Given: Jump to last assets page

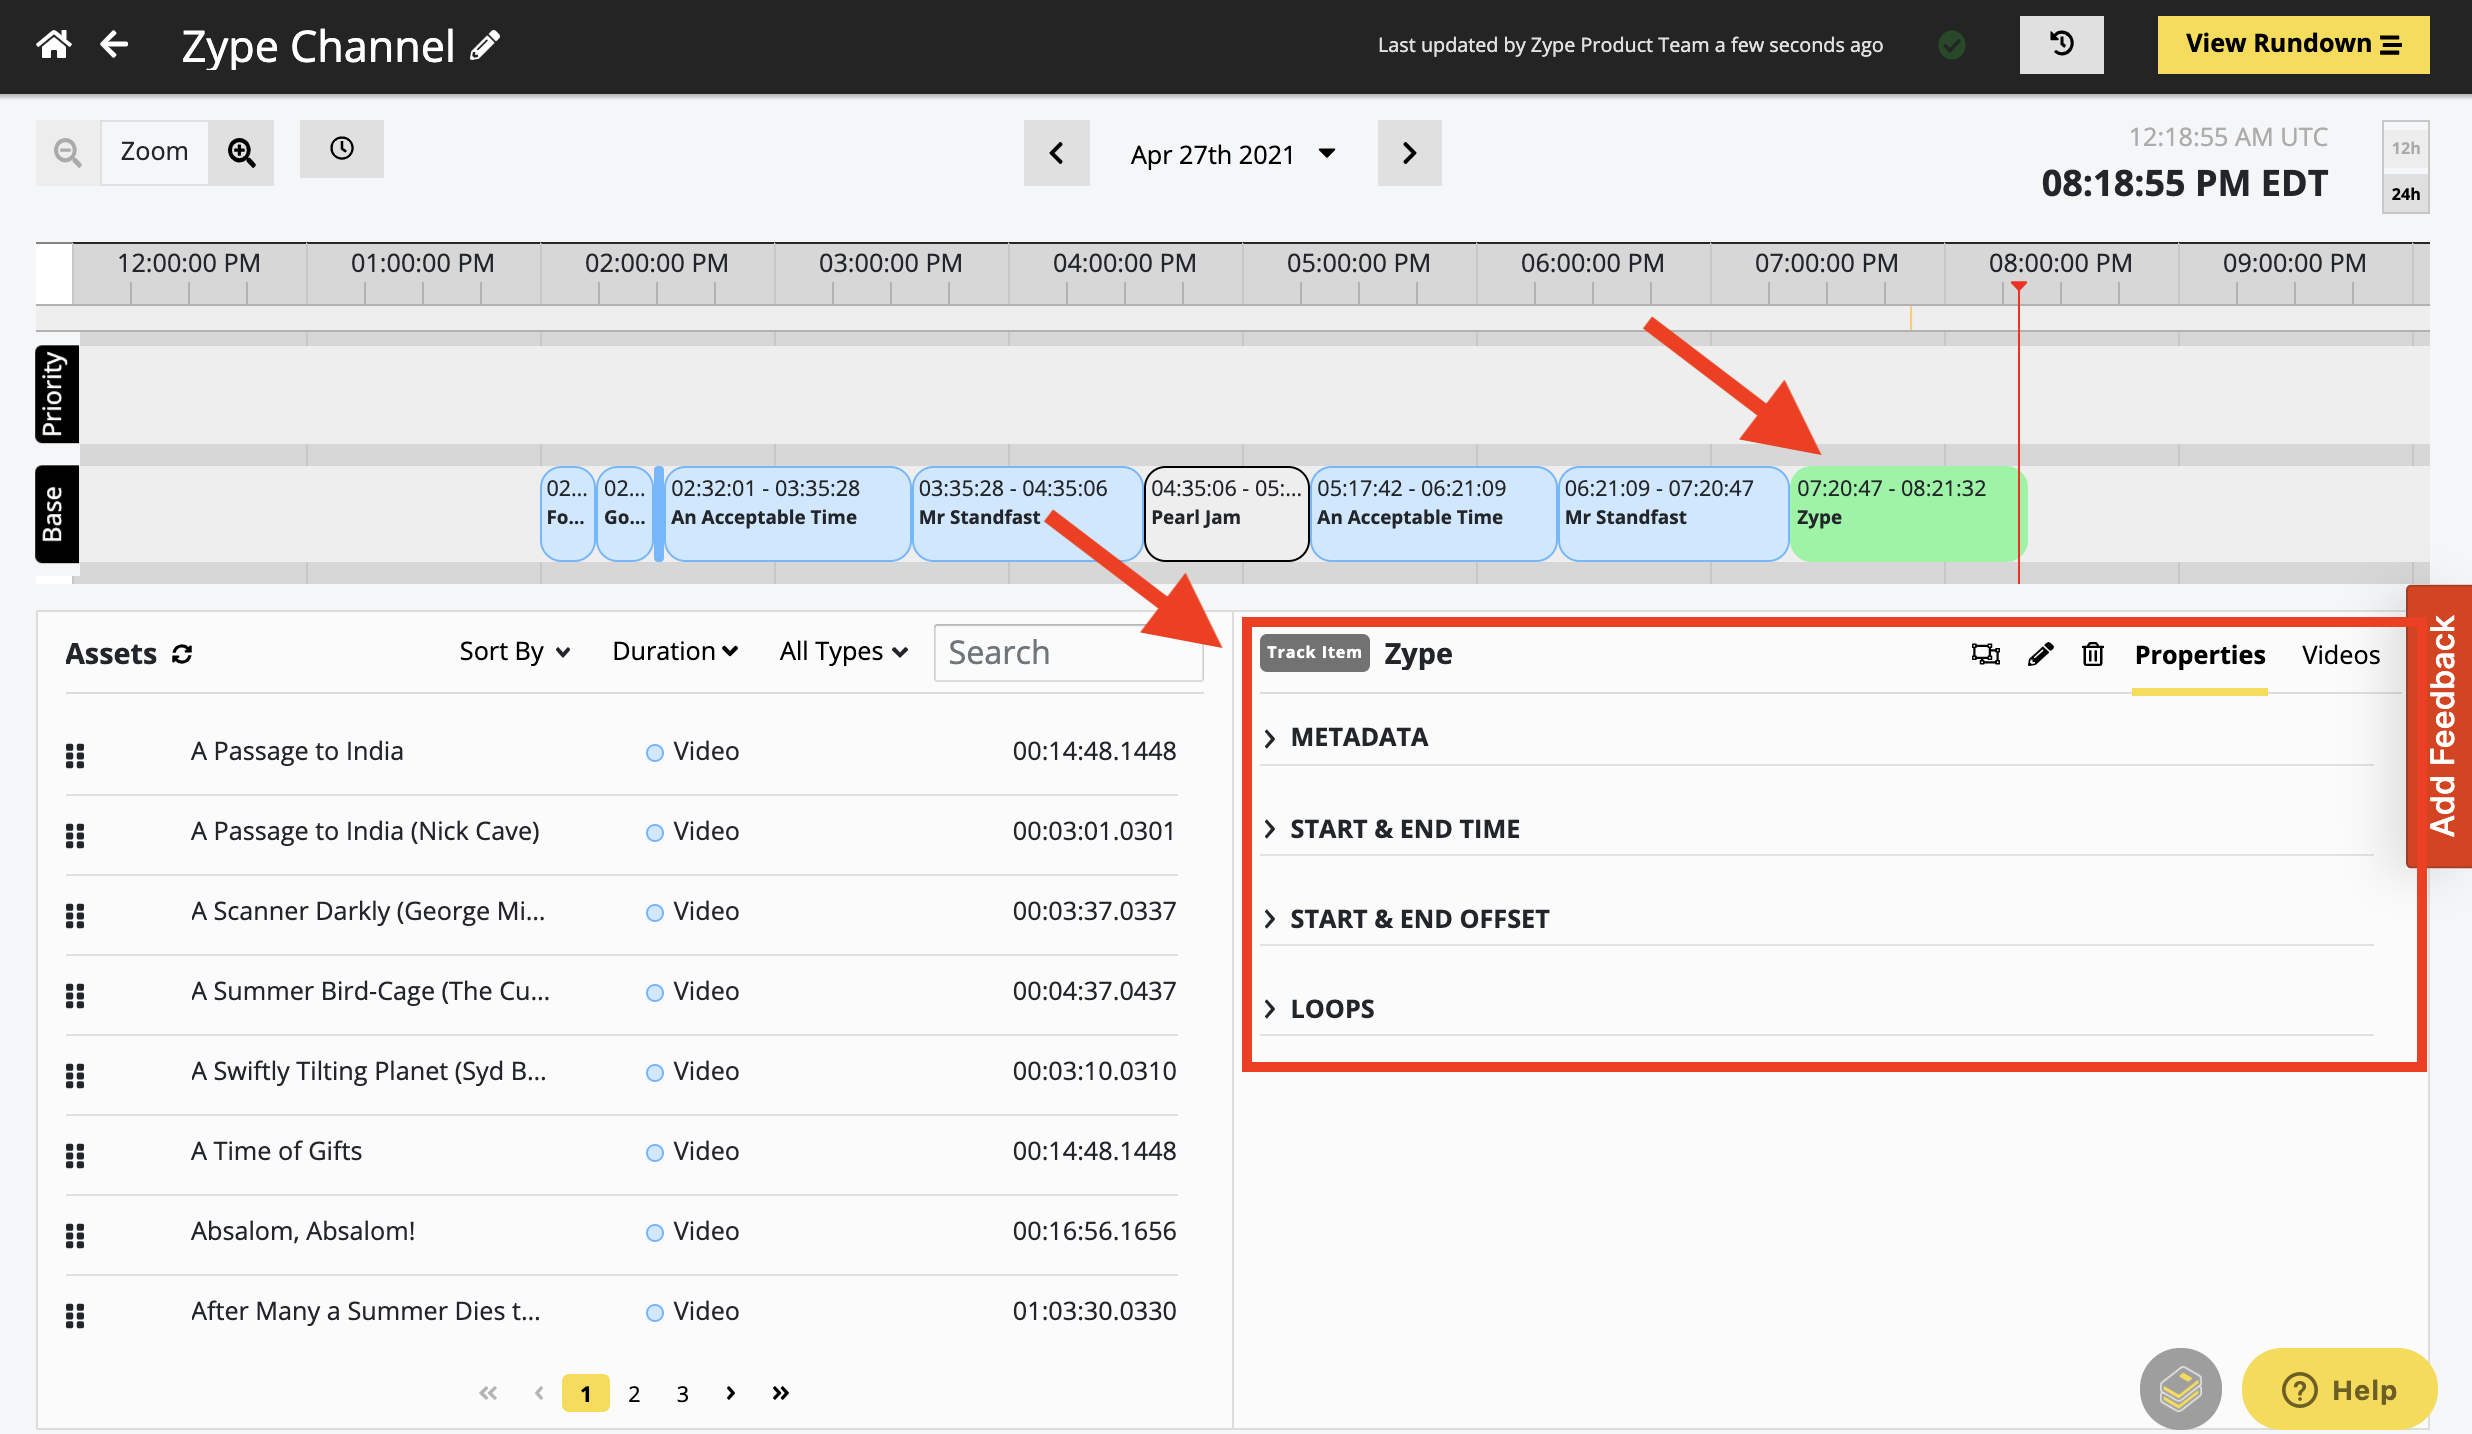Looking at the screenshot, I should 781,1393.
